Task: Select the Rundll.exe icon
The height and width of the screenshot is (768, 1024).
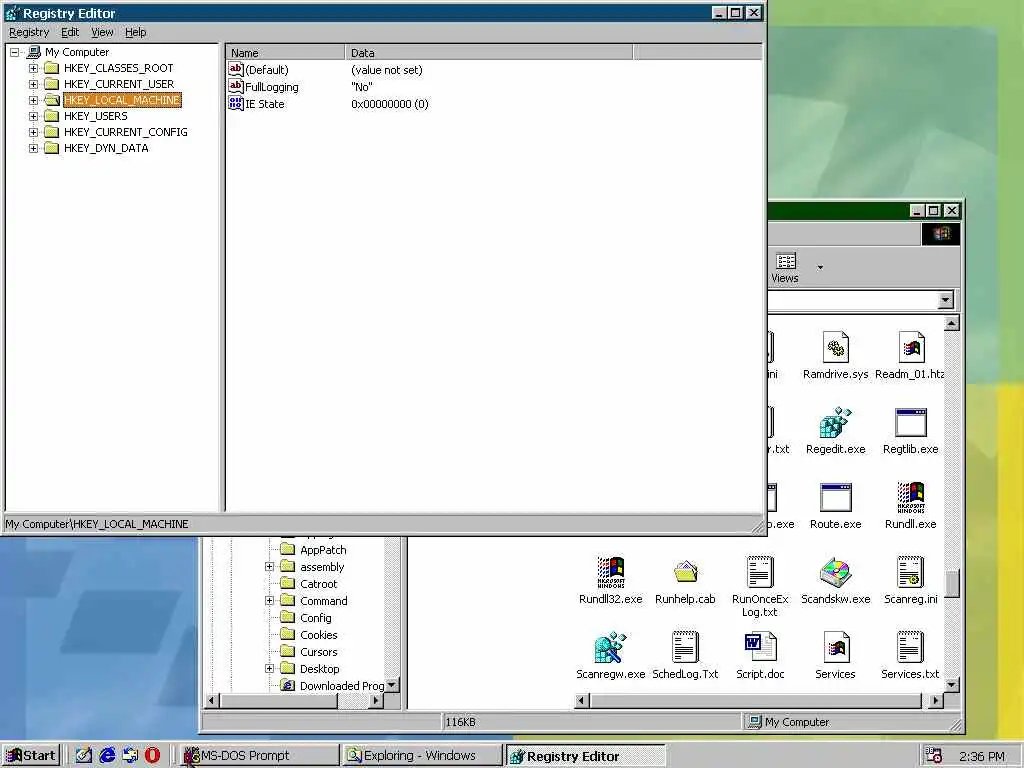Action: (910, 498)
